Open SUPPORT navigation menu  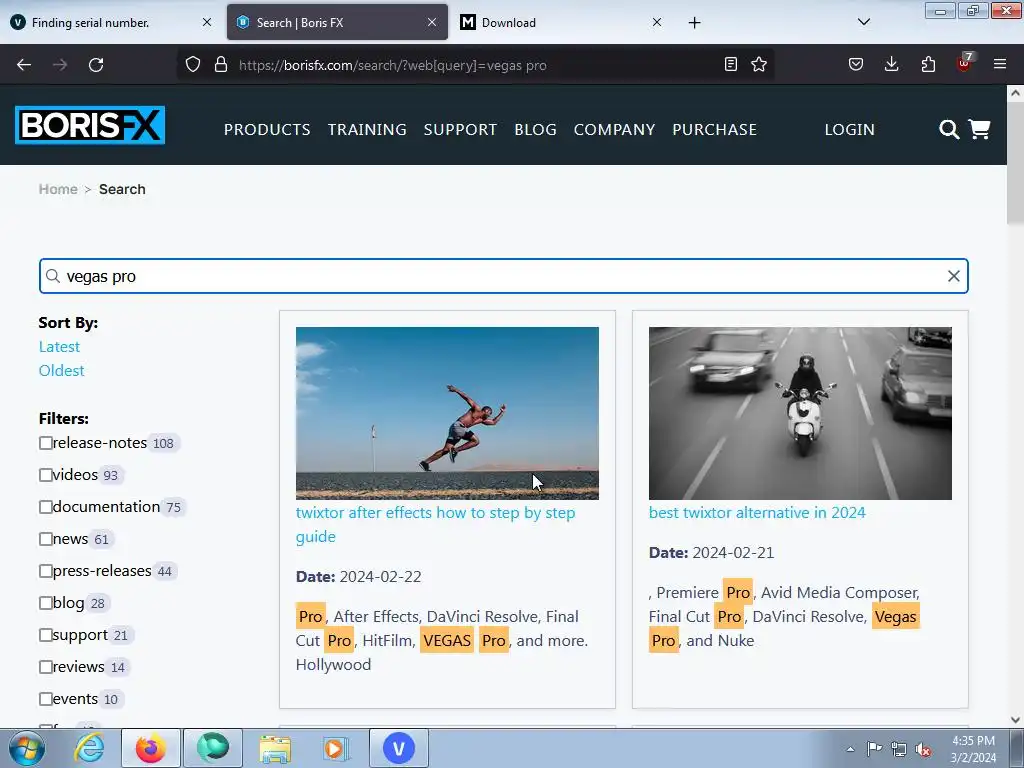[x=460, y=129]
